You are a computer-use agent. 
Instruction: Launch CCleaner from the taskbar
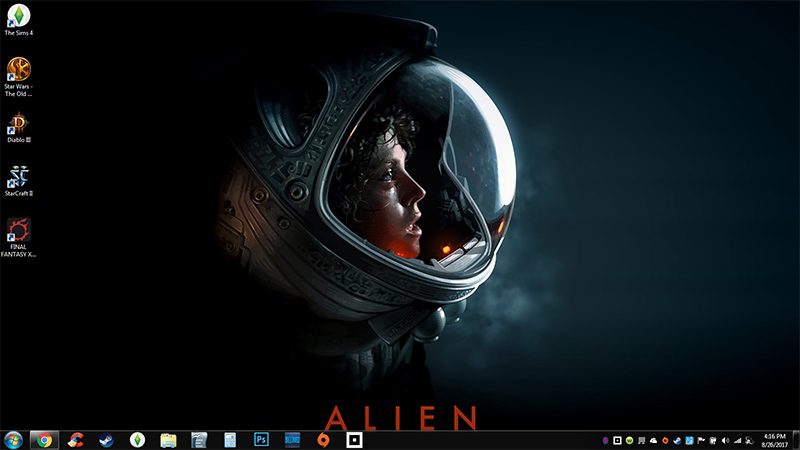coord(76,440)
